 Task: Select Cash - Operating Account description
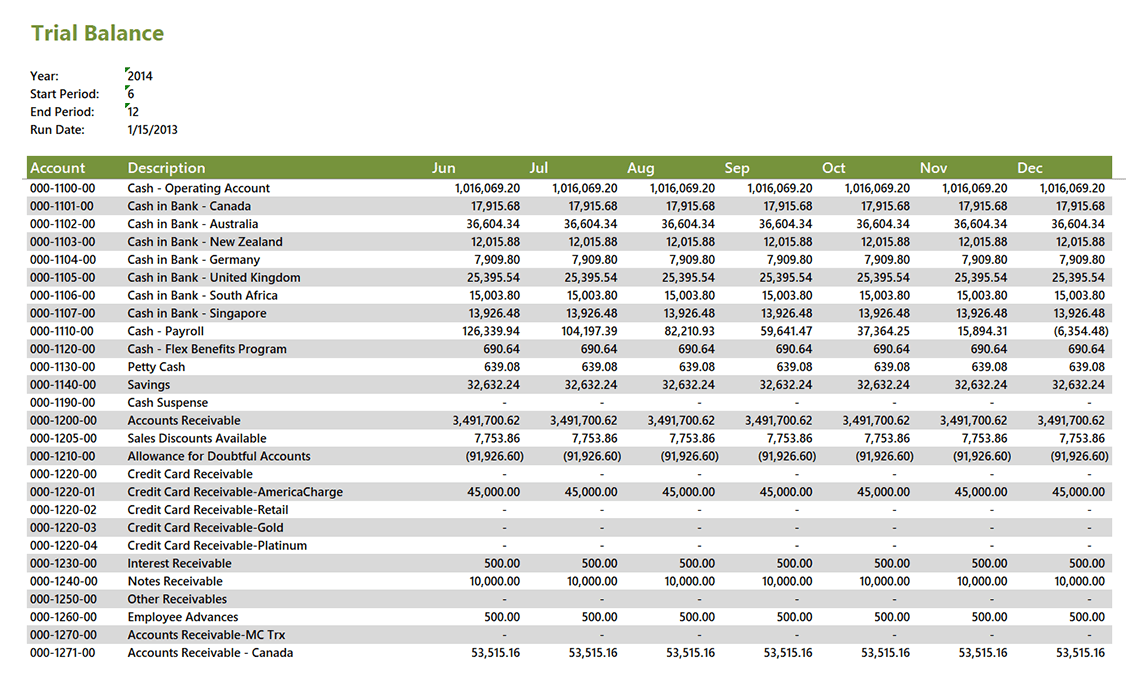(x=198, y=188)
